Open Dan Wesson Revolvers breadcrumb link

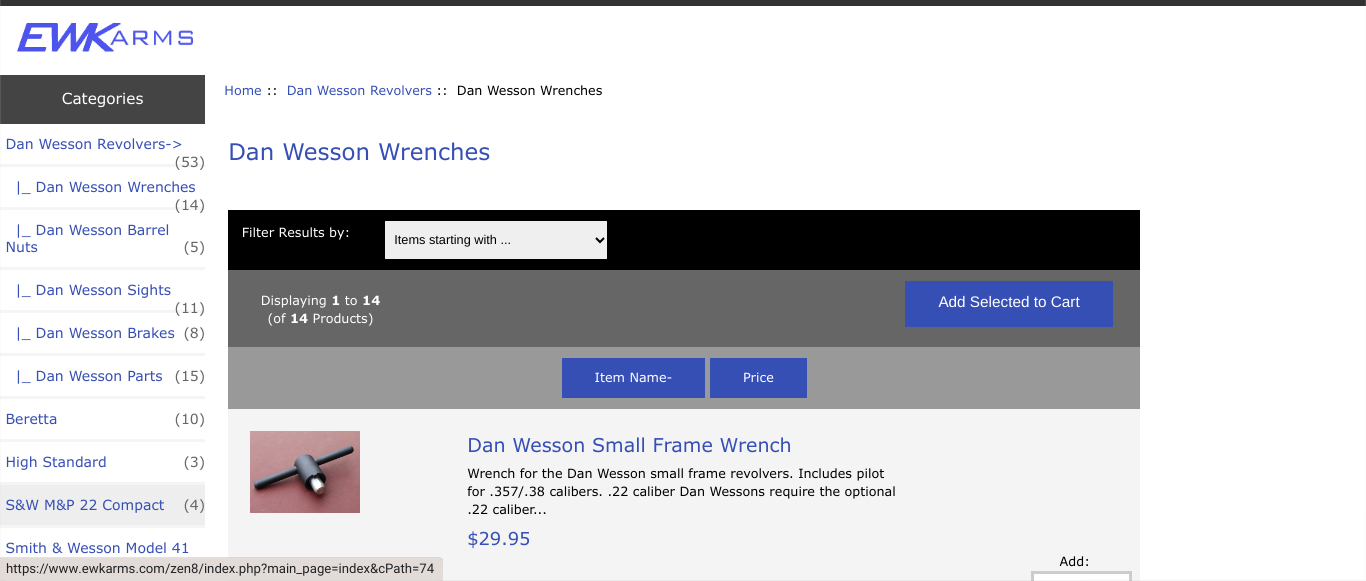359,90
